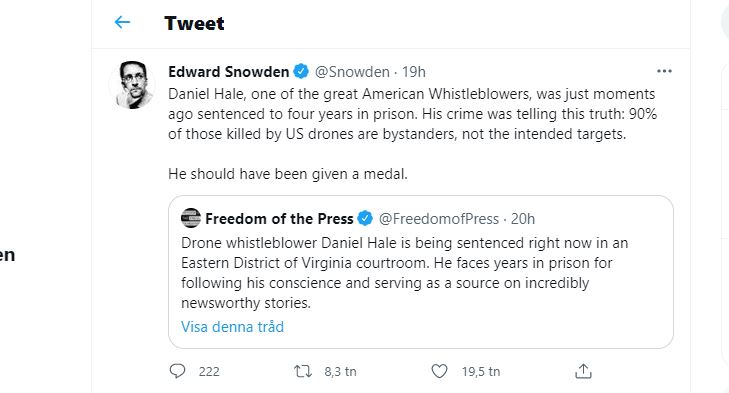729x393 pixels.
Task: View the 8,3 tn retweets count
Action: click(340, 371)
